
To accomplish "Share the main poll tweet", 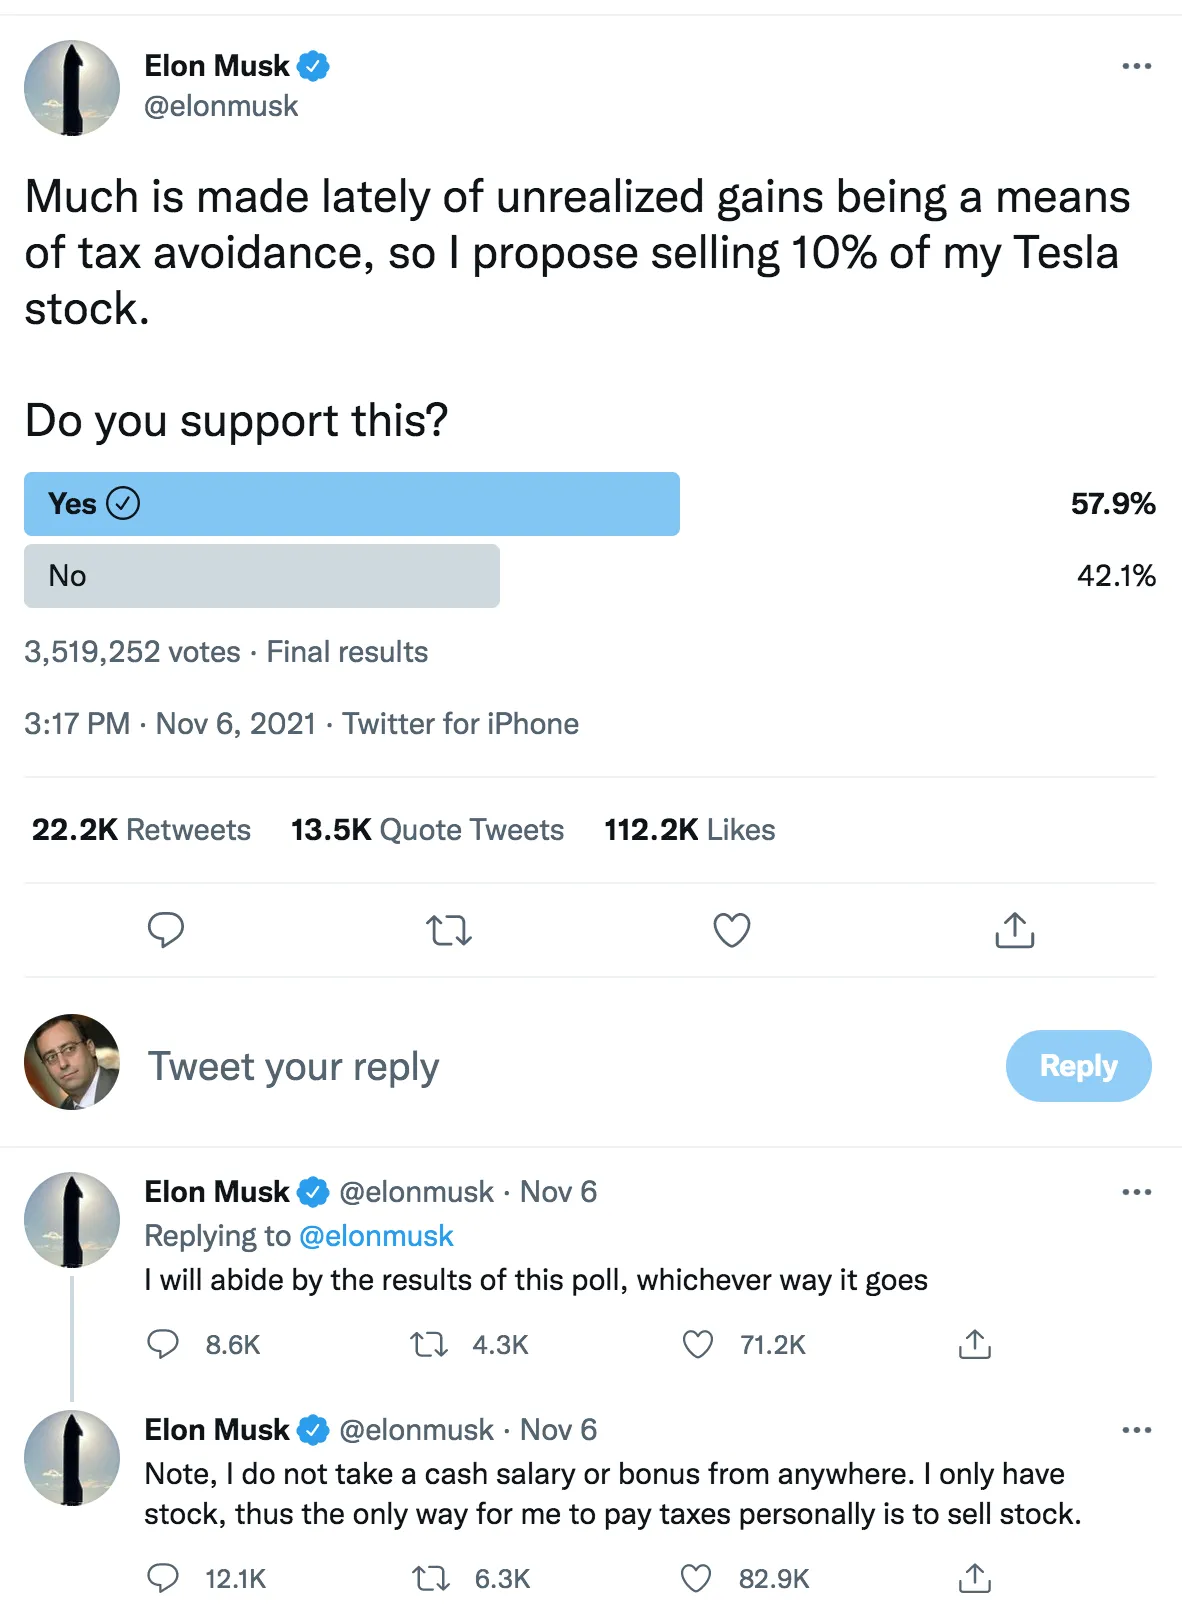I will tap(1014, 930).
